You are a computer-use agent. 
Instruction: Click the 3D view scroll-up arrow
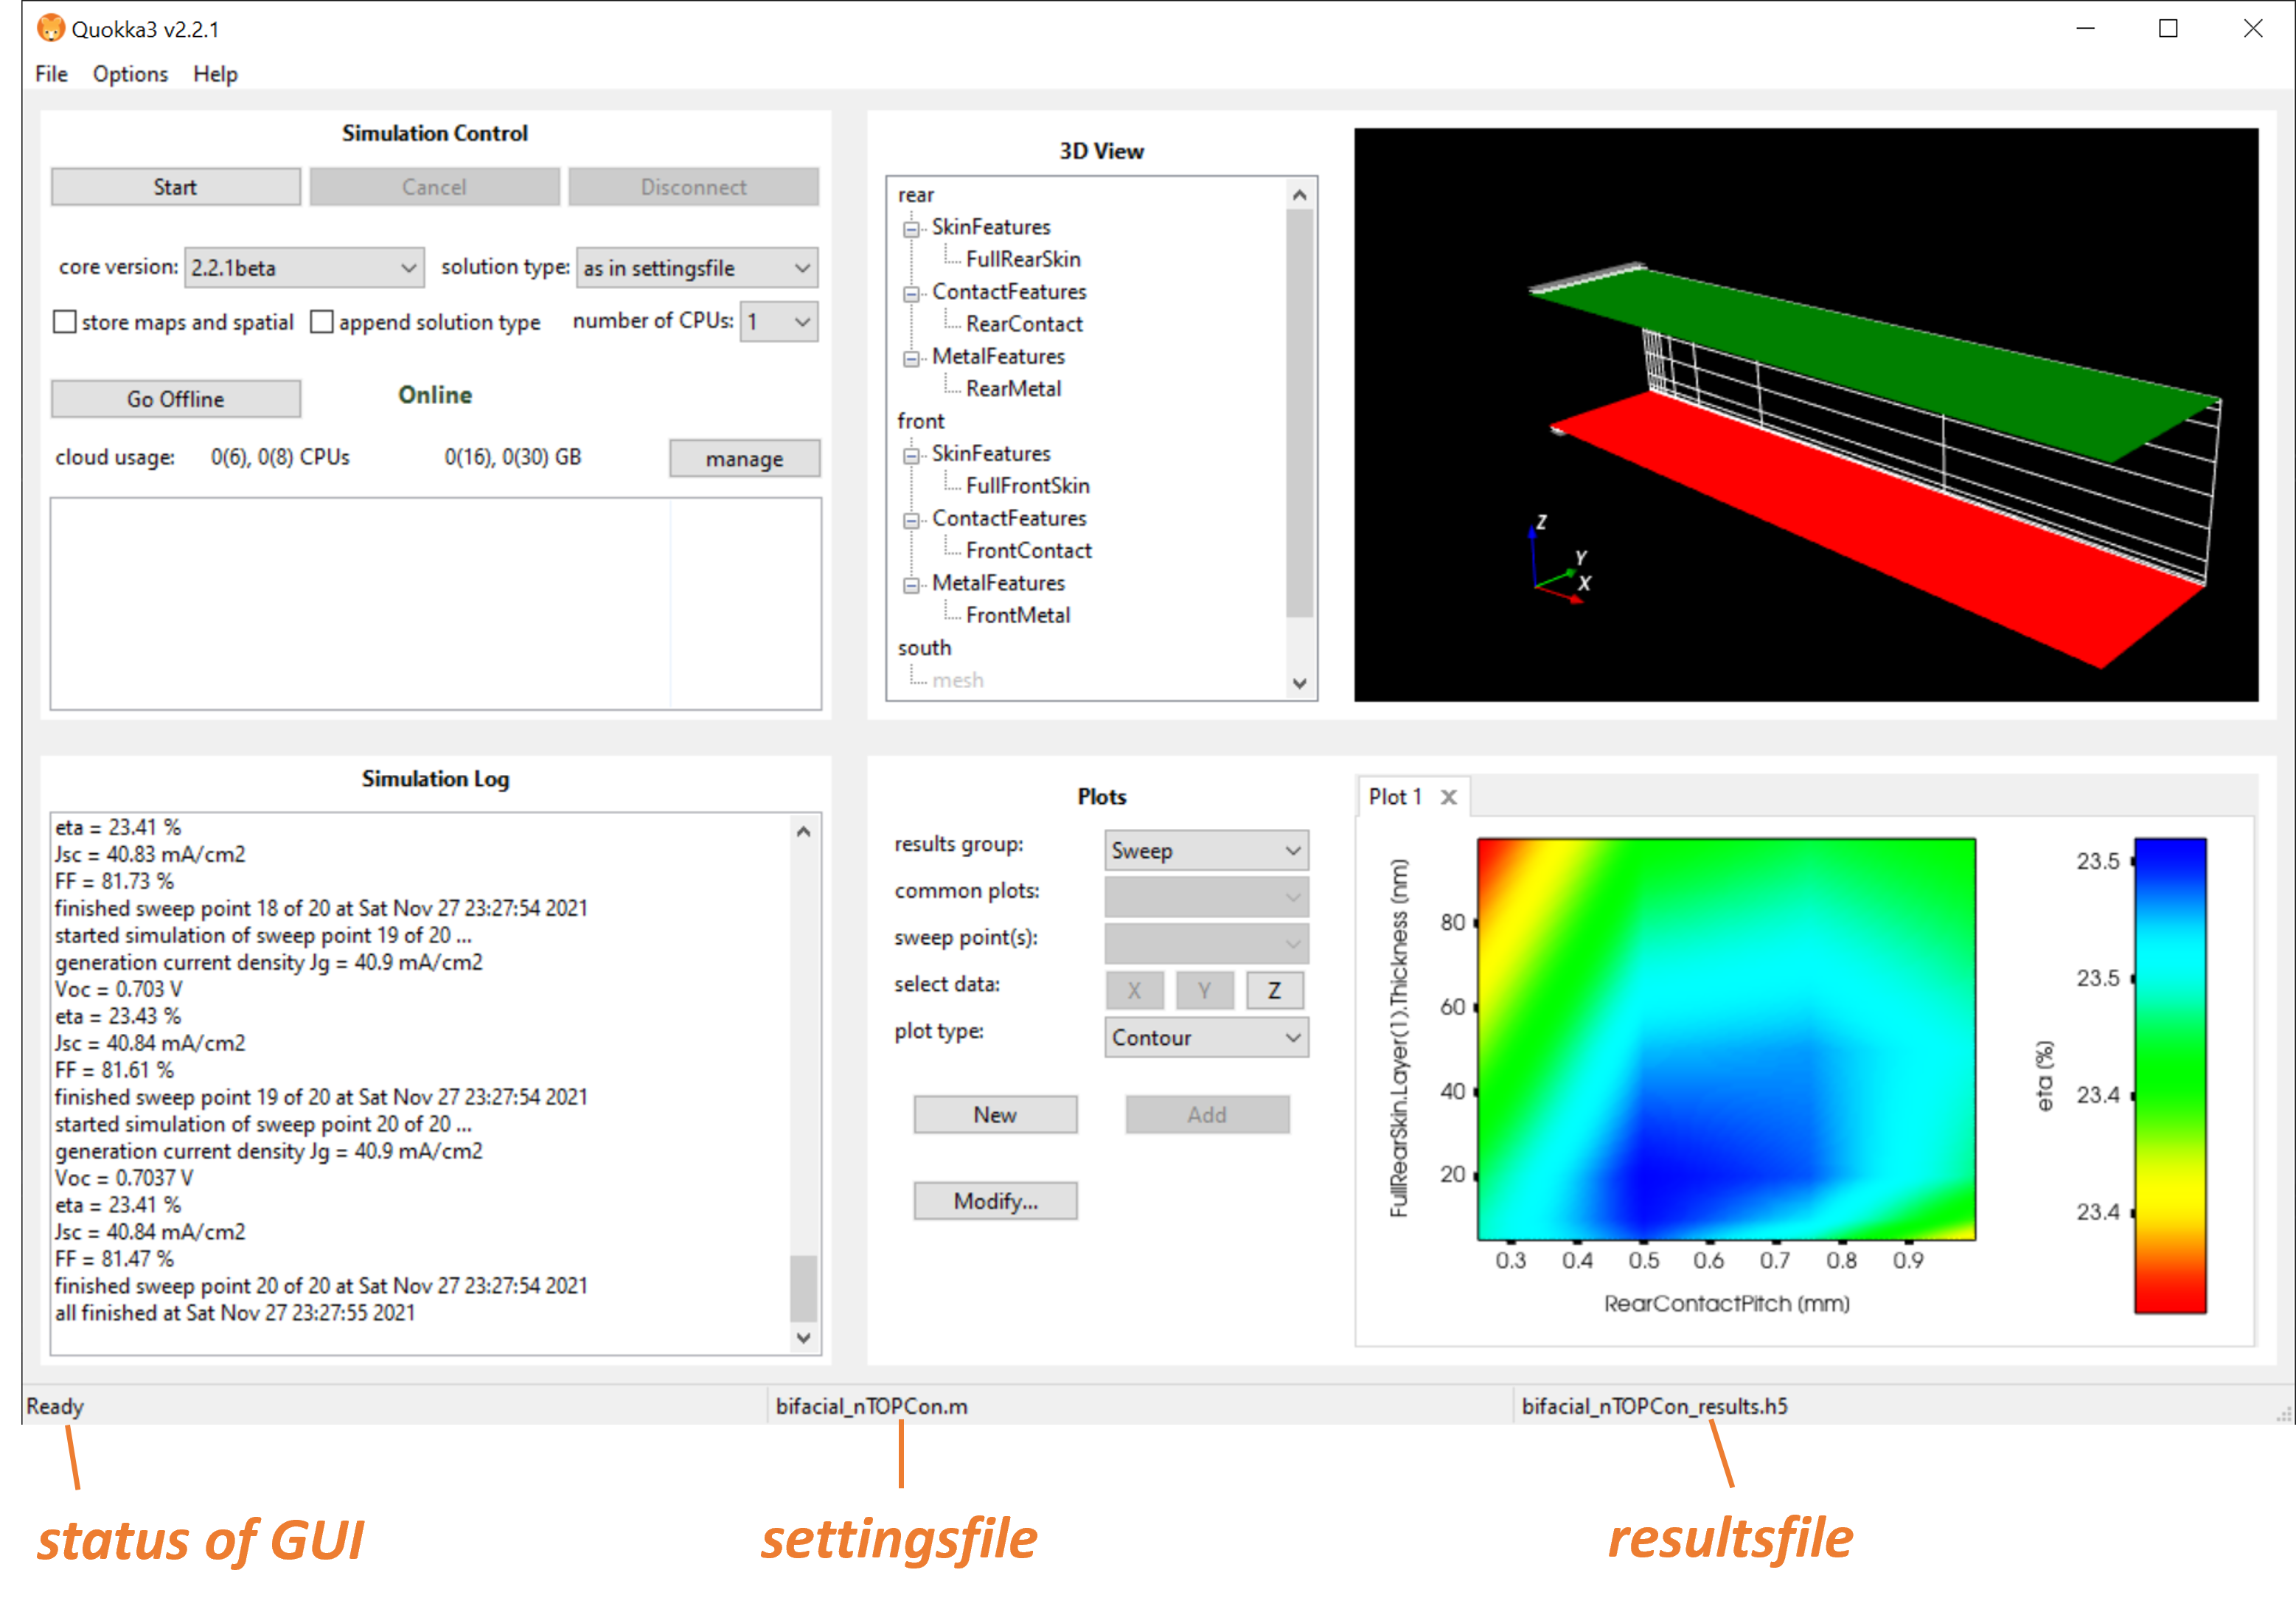tap(1299, 195)
